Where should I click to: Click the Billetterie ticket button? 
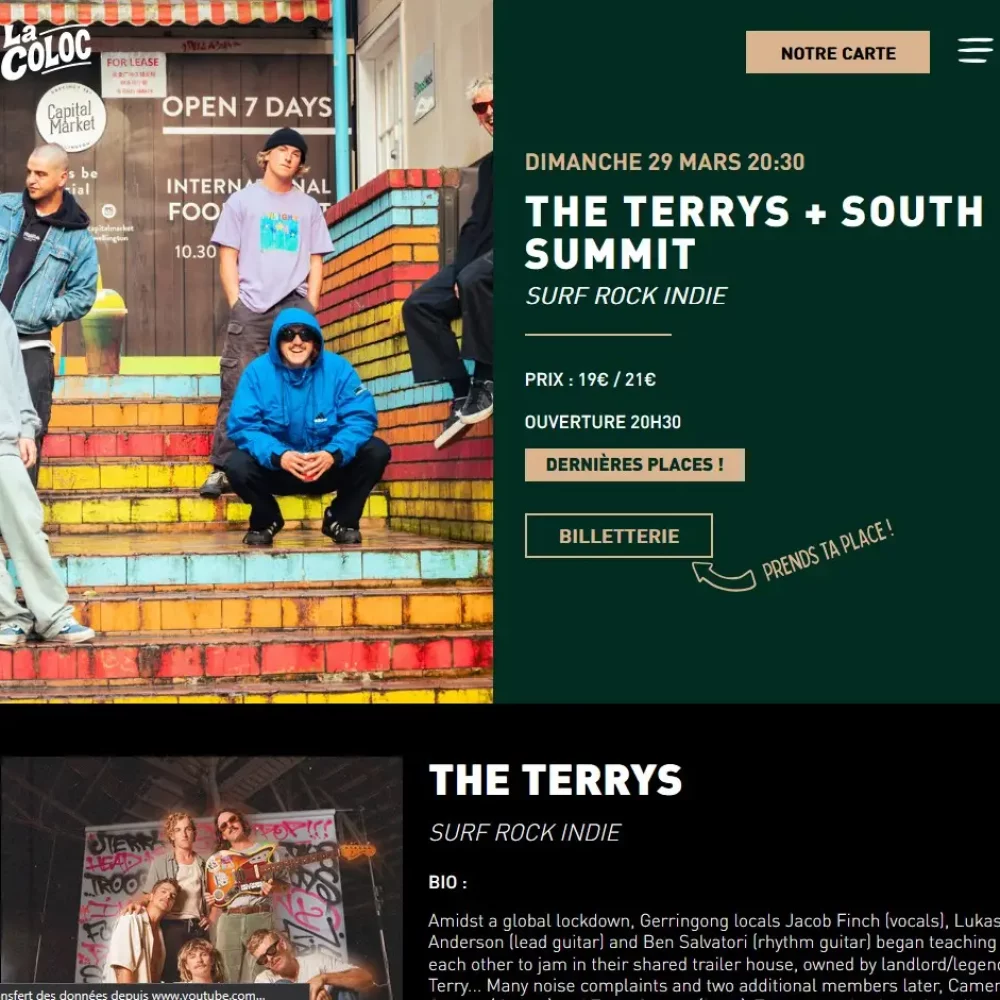coord(619,536)
